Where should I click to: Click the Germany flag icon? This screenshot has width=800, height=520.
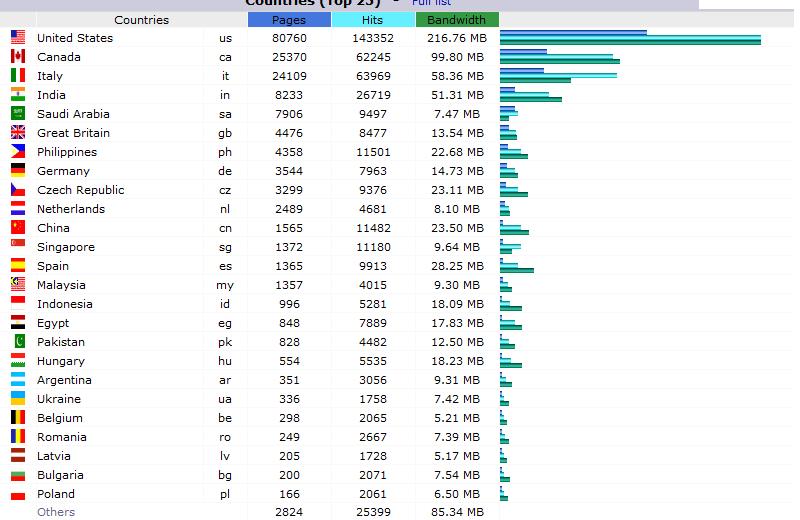tap(18, 171)
